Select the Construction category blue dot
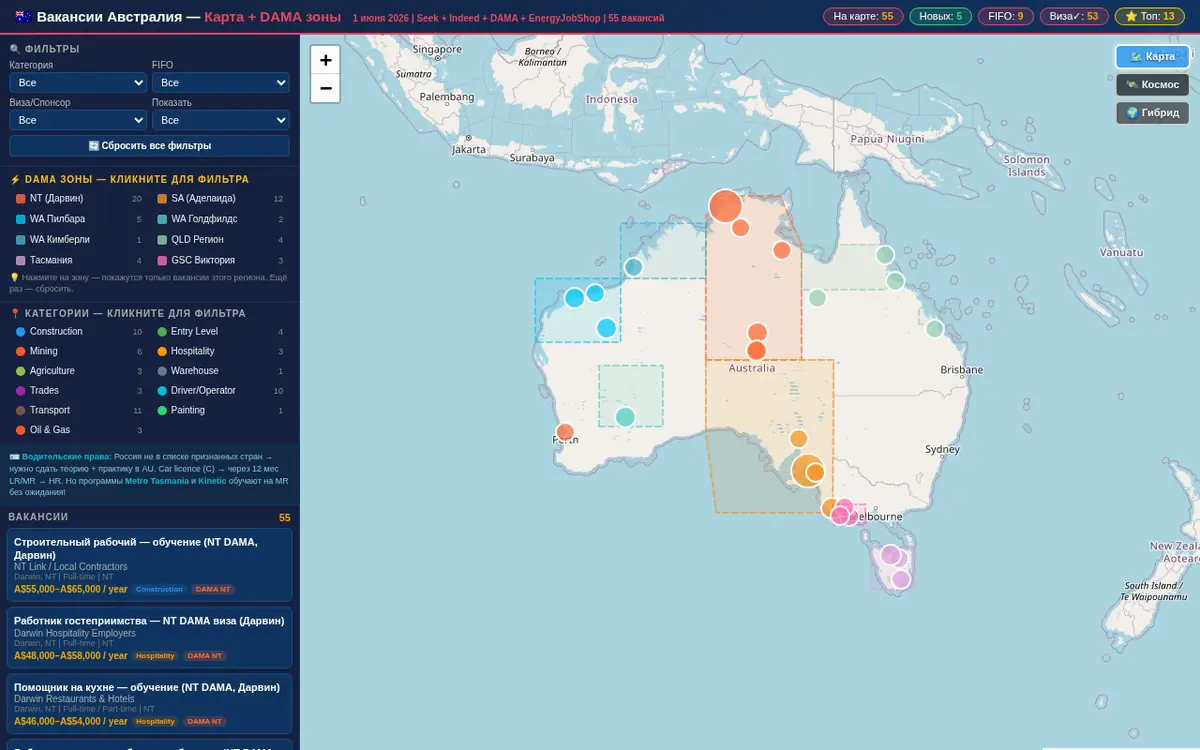The width and height of the screenshot is (1200, 750). tap(21, 332)
